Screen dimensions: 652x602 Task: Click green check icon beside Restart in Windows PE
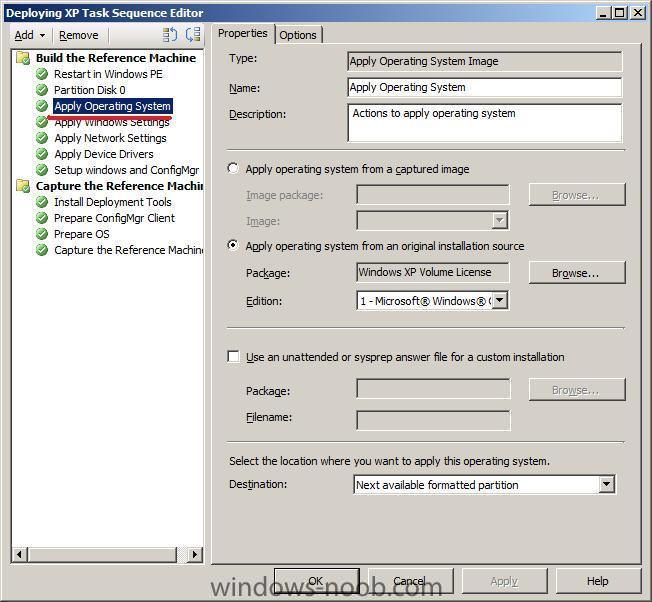point(42,74)
